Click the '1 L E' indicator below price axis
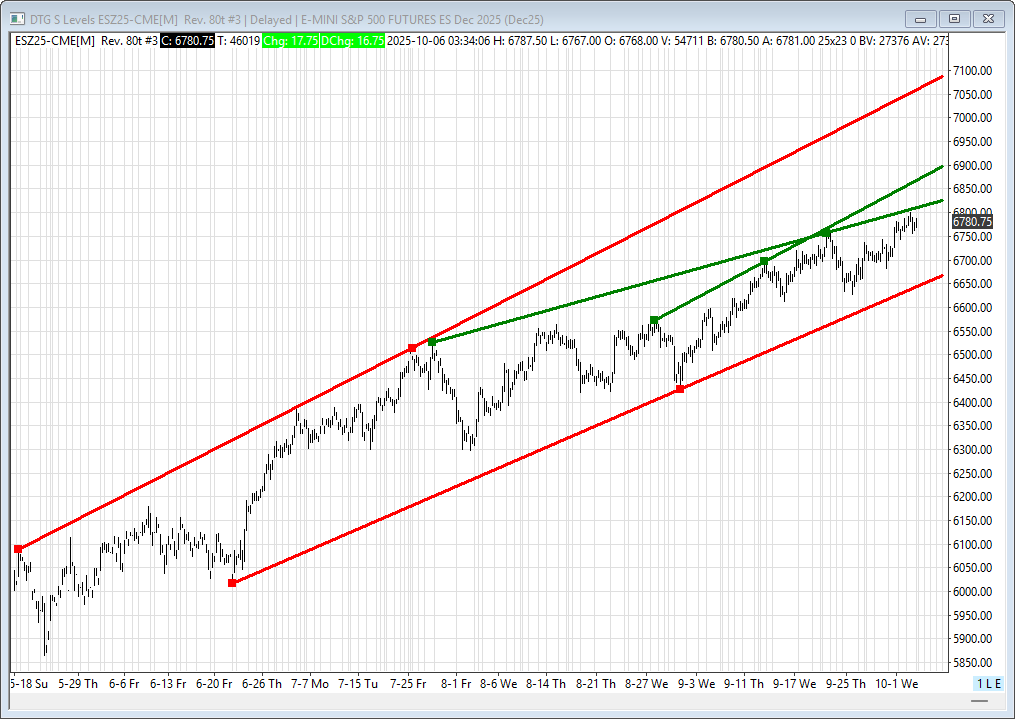The height and width of the screenshot is (719, 1015). (x=986, y=684)
